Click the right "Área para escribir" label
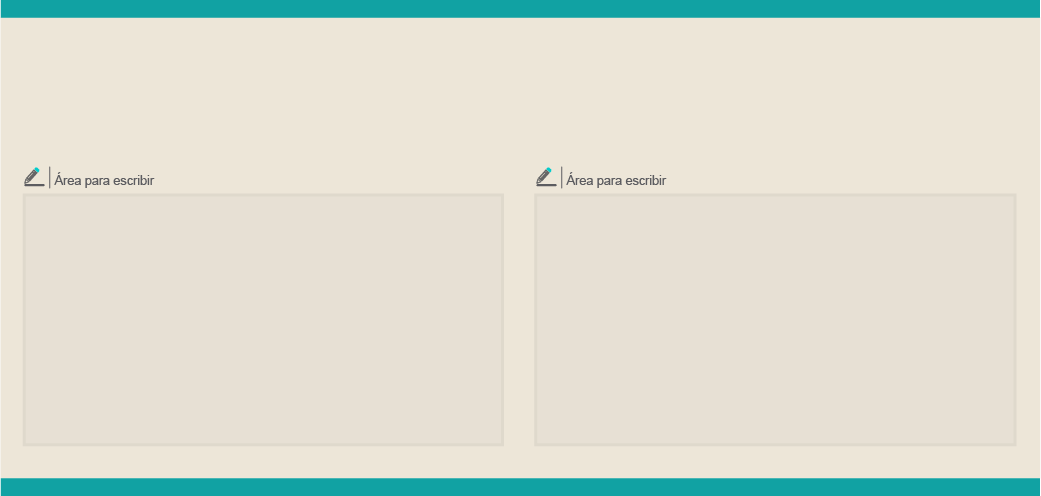 click(616, 181)
